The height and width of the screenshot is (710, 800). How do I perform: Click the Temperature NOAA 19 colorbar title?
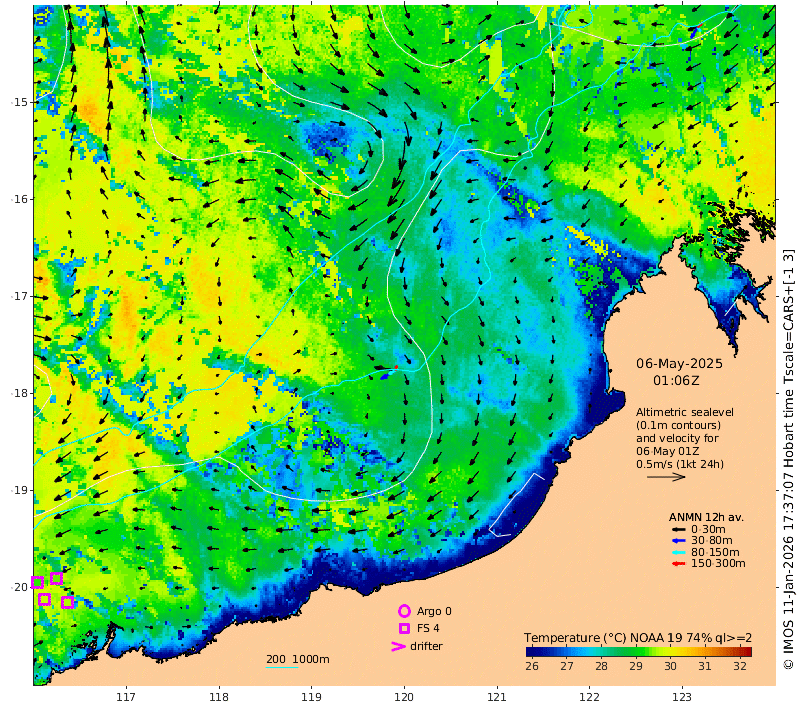pos(638,638)
